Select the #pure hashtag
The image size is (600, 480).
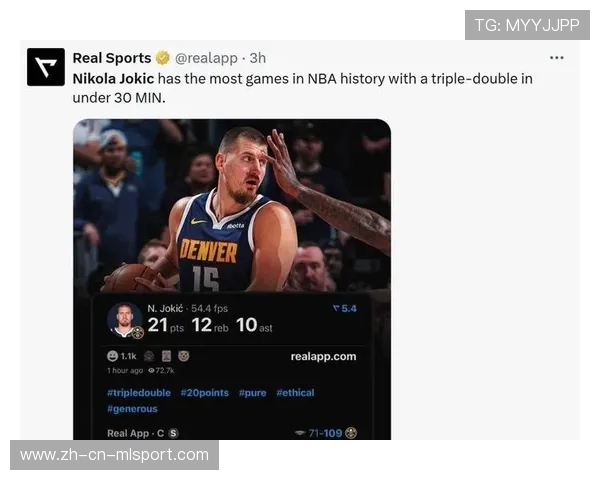[x=253, y=393]
